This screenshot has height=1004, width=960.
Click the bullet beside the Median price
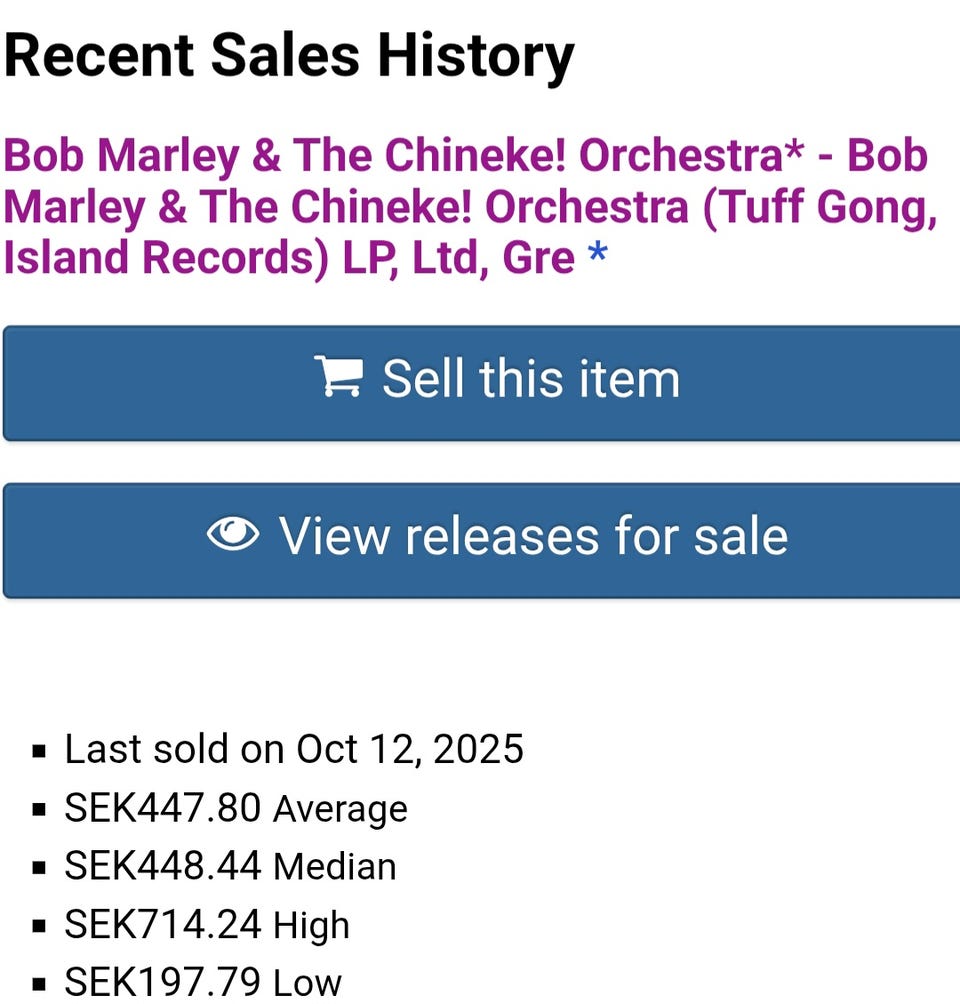tap(39, 868)
